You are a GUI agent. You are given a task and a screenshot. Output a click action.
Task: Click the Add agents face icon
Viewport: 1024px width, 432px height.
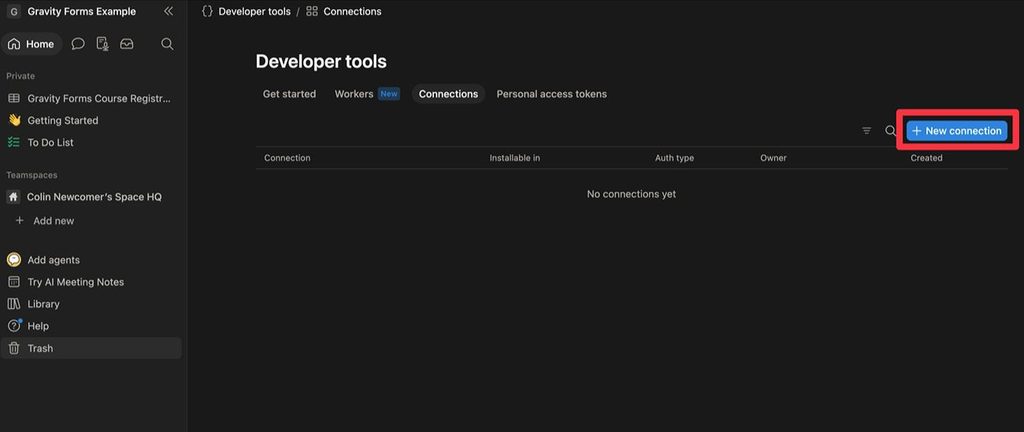point(14,260)
